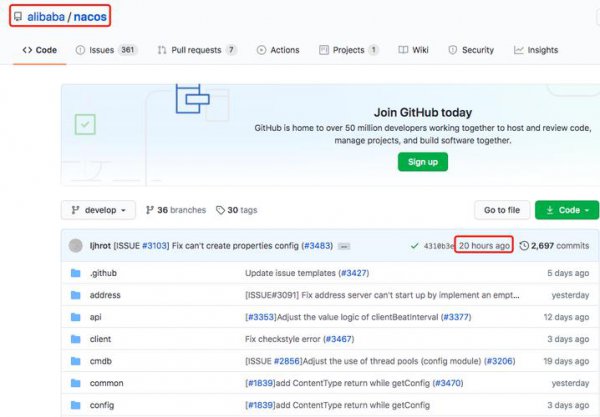Click the Sign up button
This screenshot has height=417, width=600.
[x=422, y=162]
